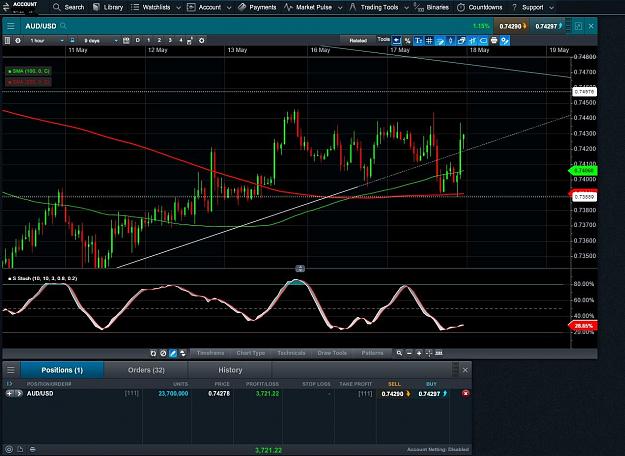Viewport: 625px width, 456px height.
Task: Click the Related button
Action: pos(358,40)
